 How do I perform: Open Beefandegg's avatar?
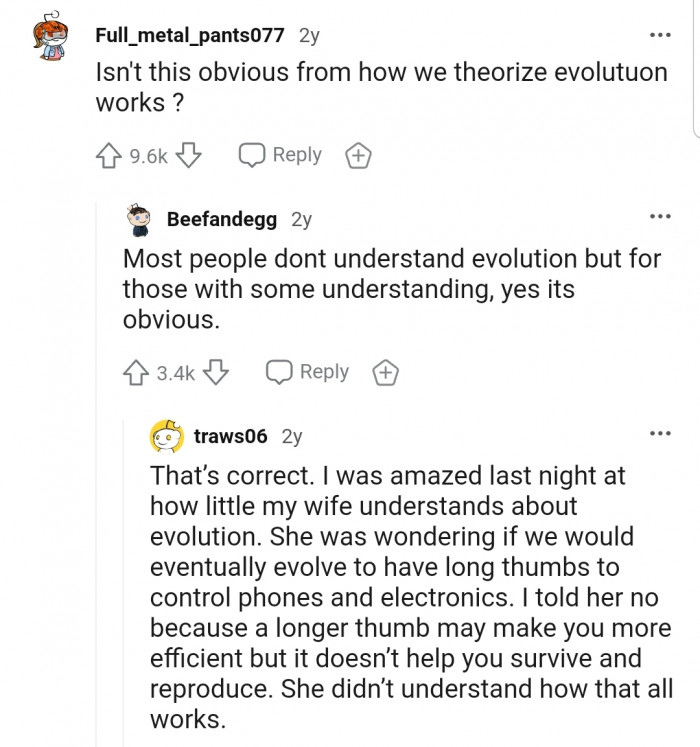[x=139, y=220]
